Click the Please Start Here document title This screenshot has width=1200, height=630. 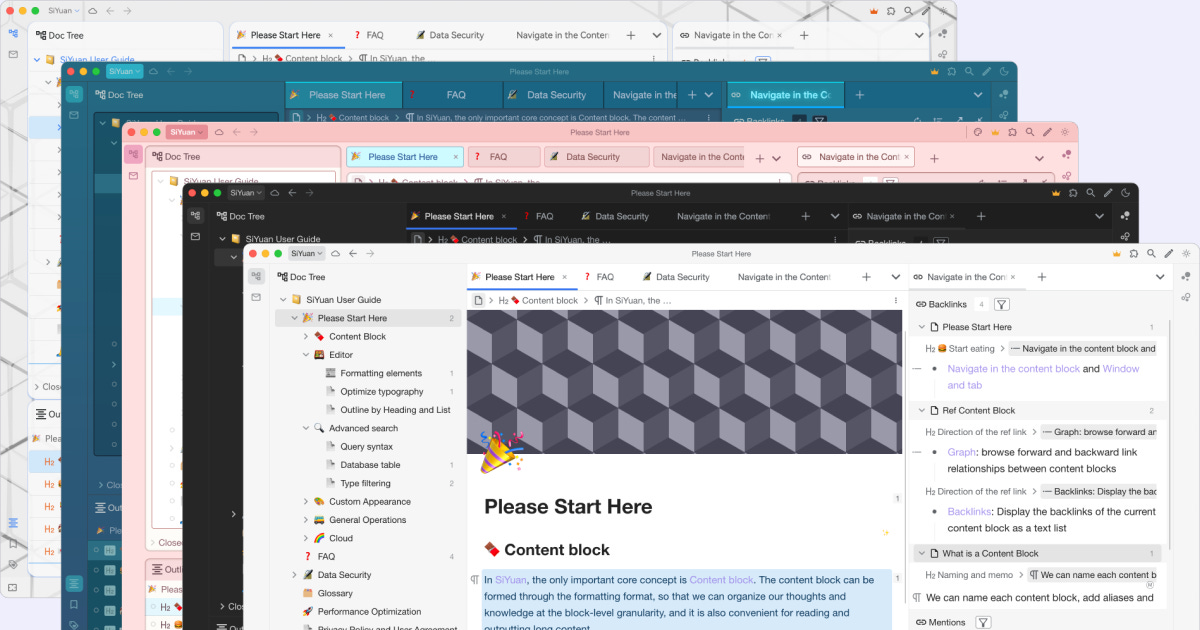click(568, 507)
